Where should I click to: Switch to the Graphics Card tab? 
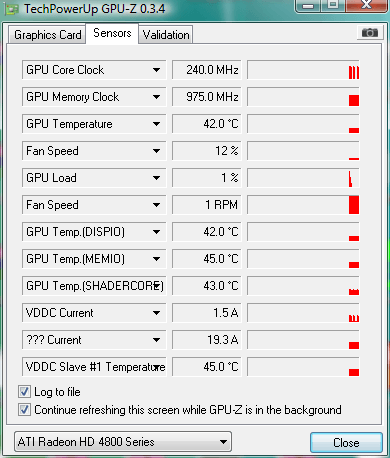click(x=47, y=35)
